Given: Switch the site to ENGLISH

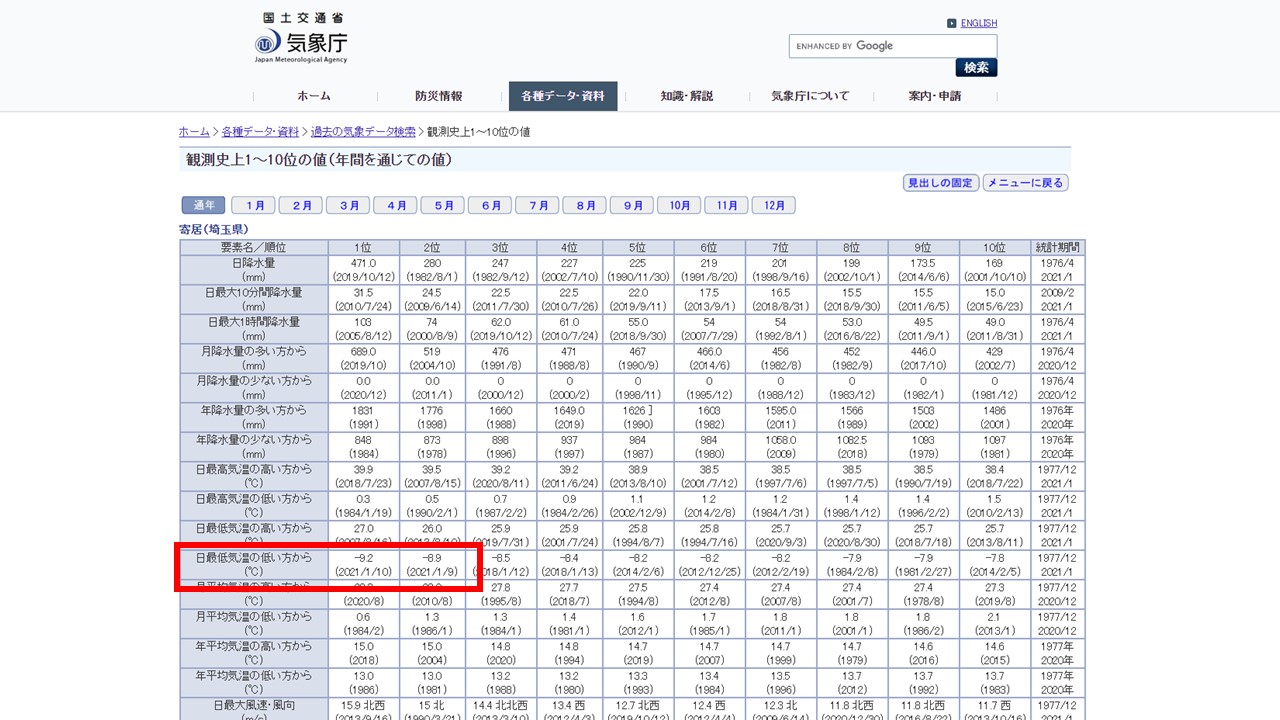Looking at the screenshot, I should [978, 23].
